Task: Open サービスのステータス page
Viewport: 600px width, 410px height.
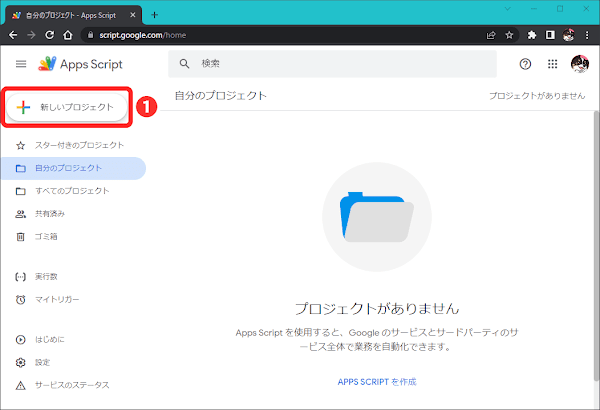Action: 73,385
